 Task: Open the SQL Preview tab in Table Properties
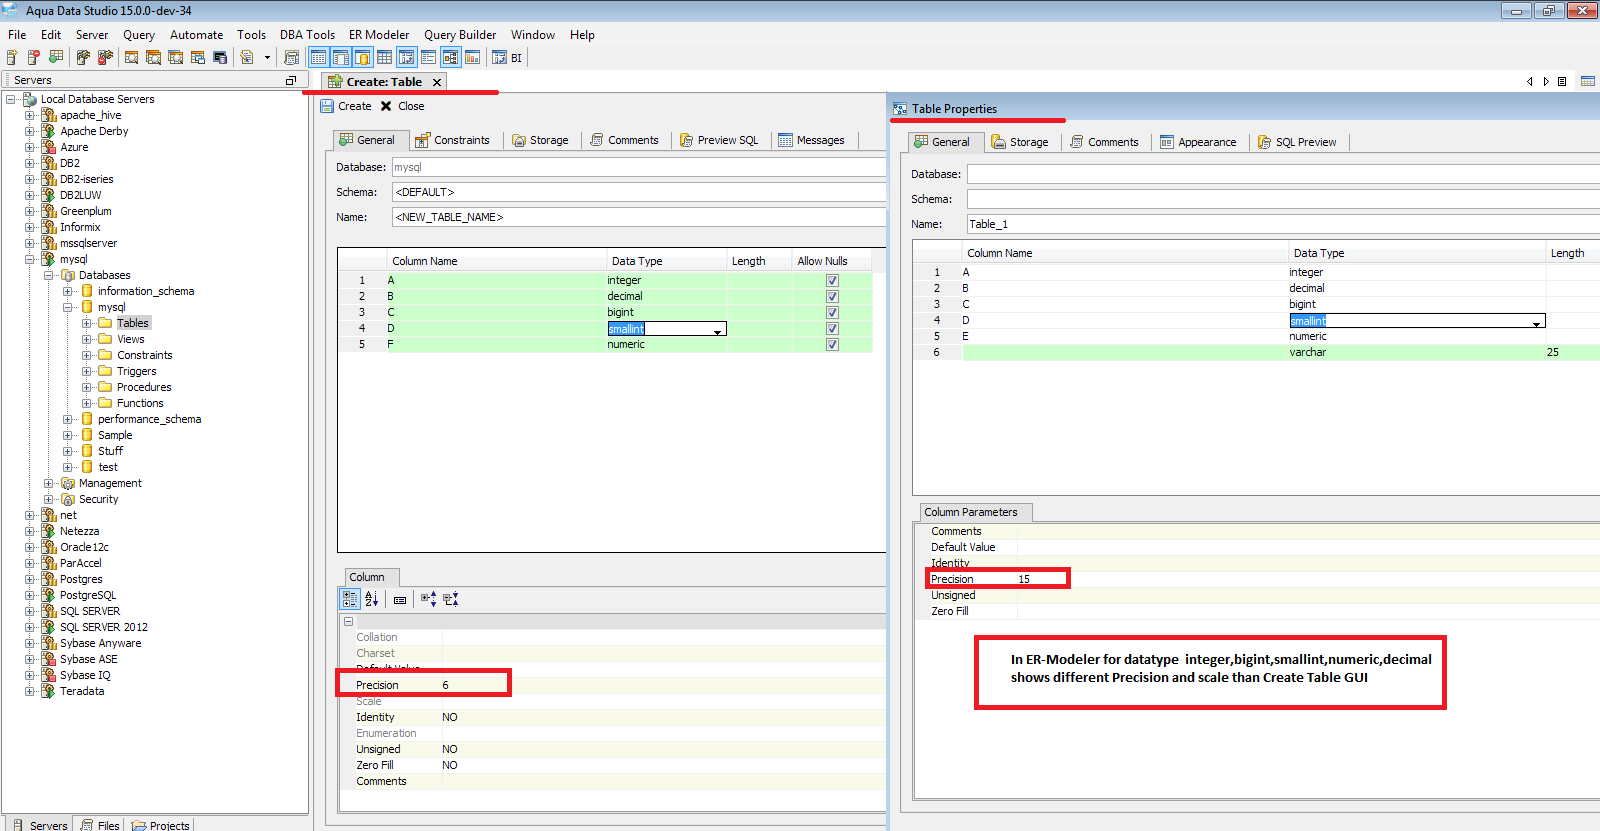(x=1297, y=142)
